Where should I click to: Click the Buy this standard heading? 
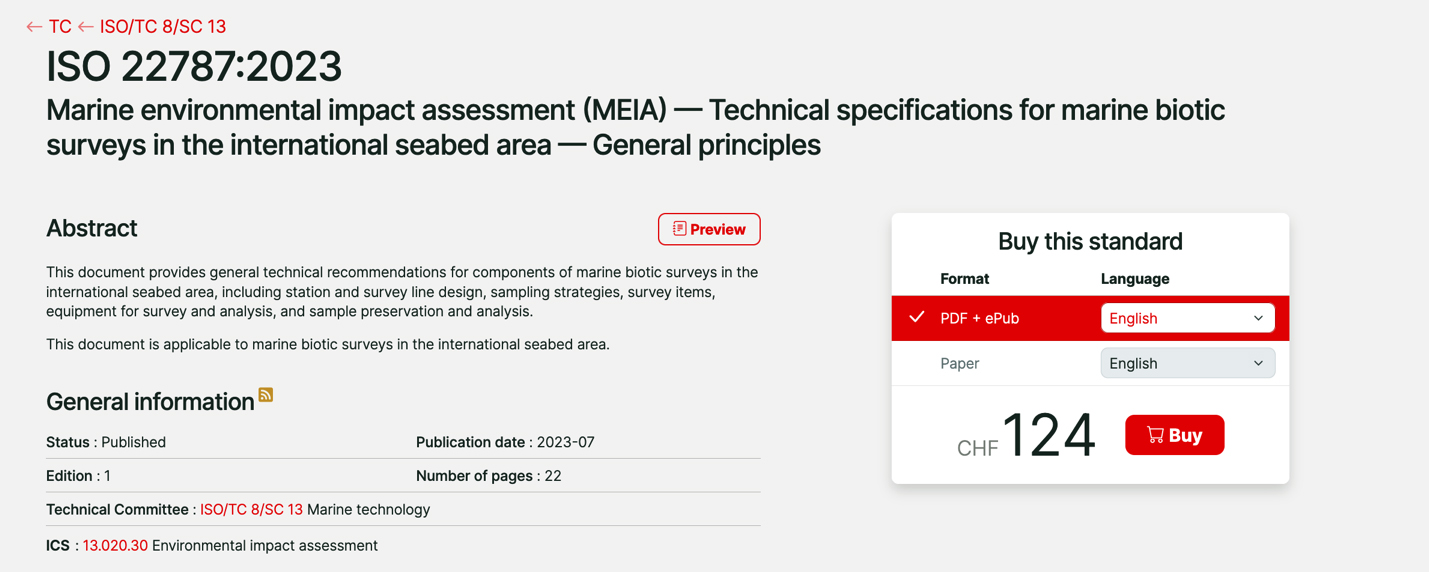[1090, 241]
